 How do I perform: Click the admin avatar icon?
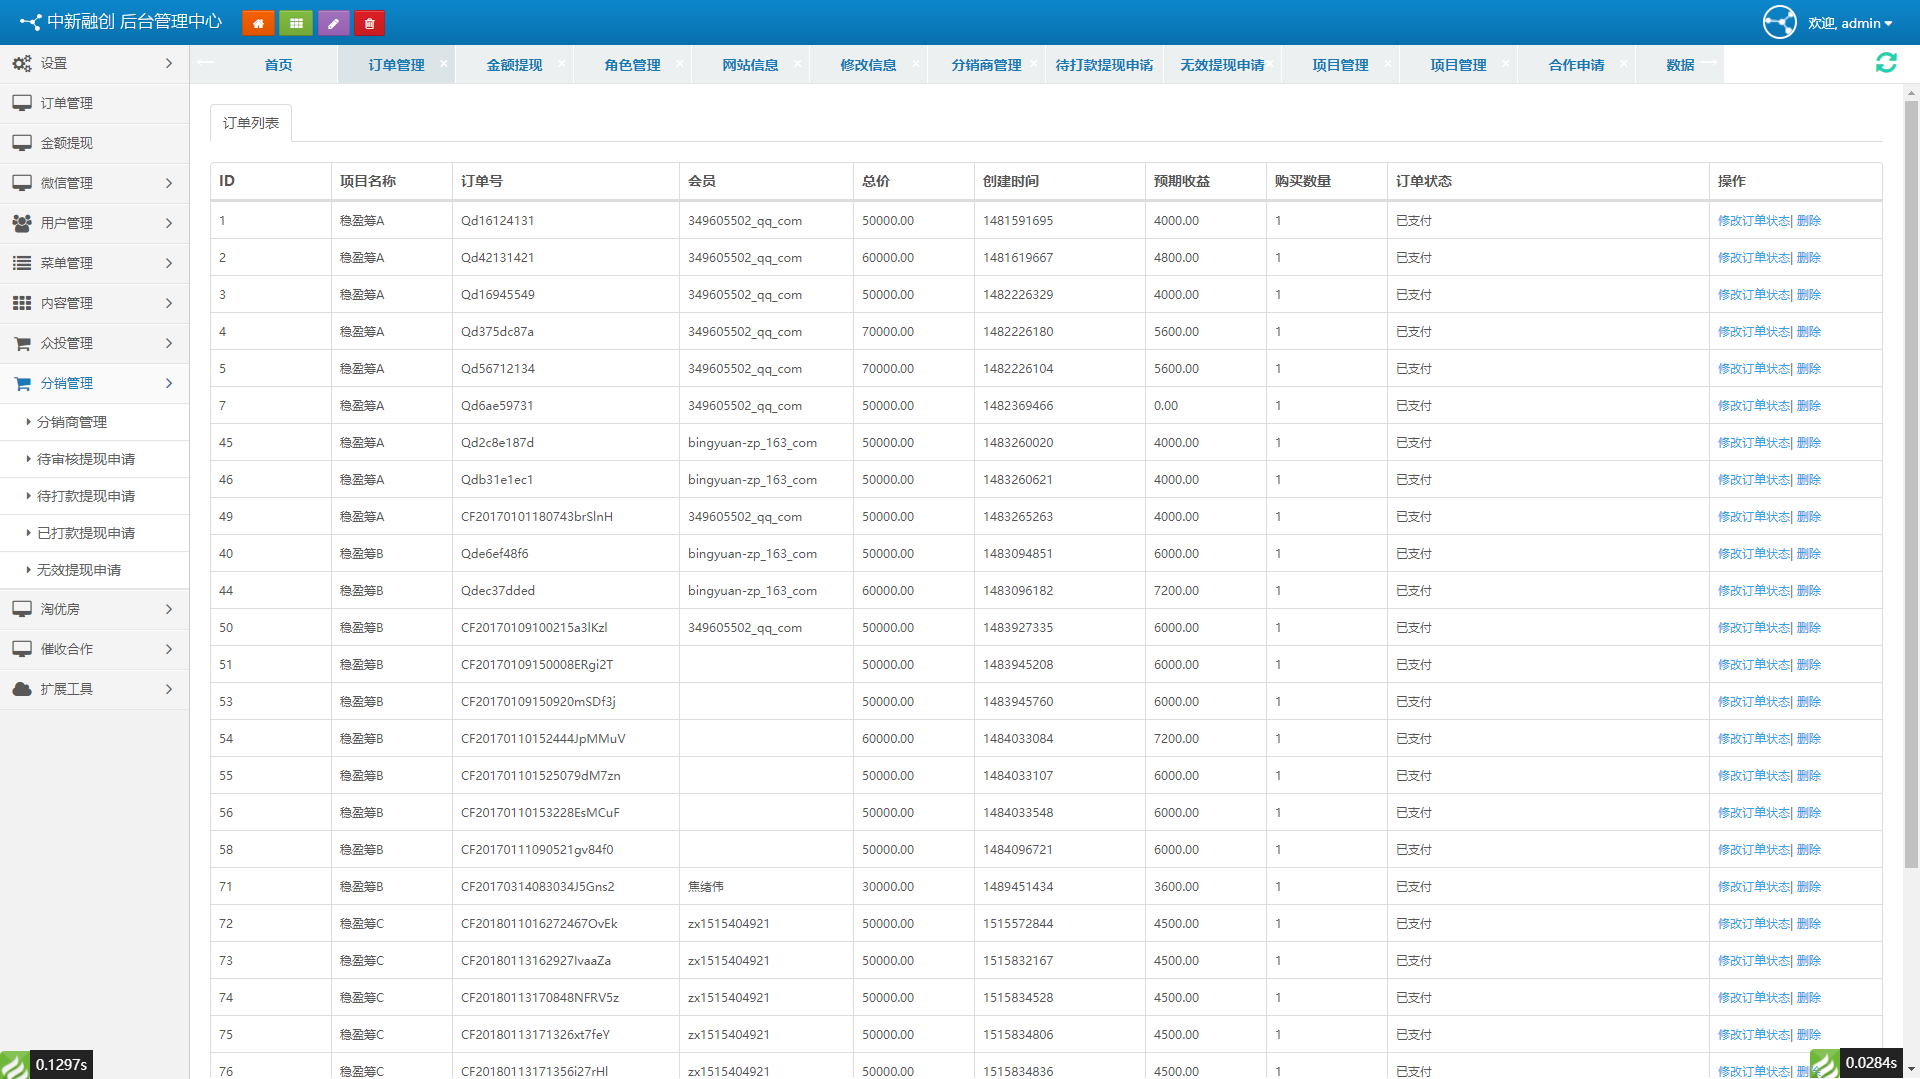pos(1779,22)
